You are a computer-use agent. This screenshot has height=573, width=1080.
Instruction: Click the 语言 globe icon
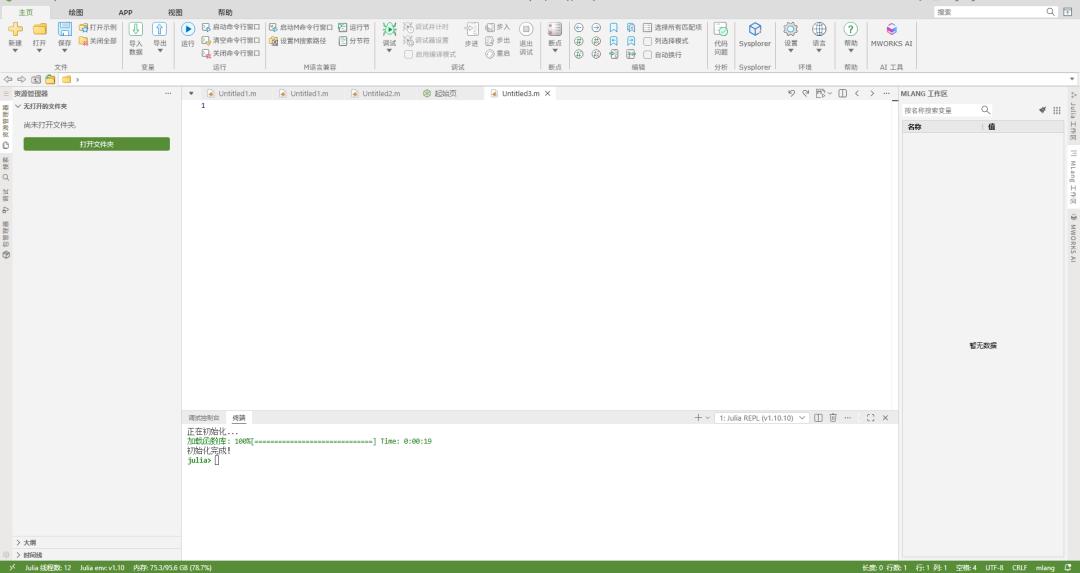(x=819, y=29)
